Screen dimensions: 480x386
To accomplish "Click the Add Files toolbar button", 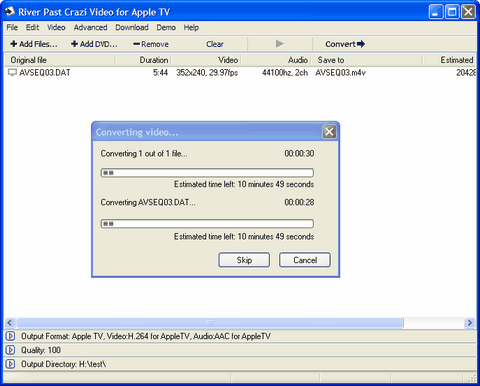I will click(x=34, y=44).
